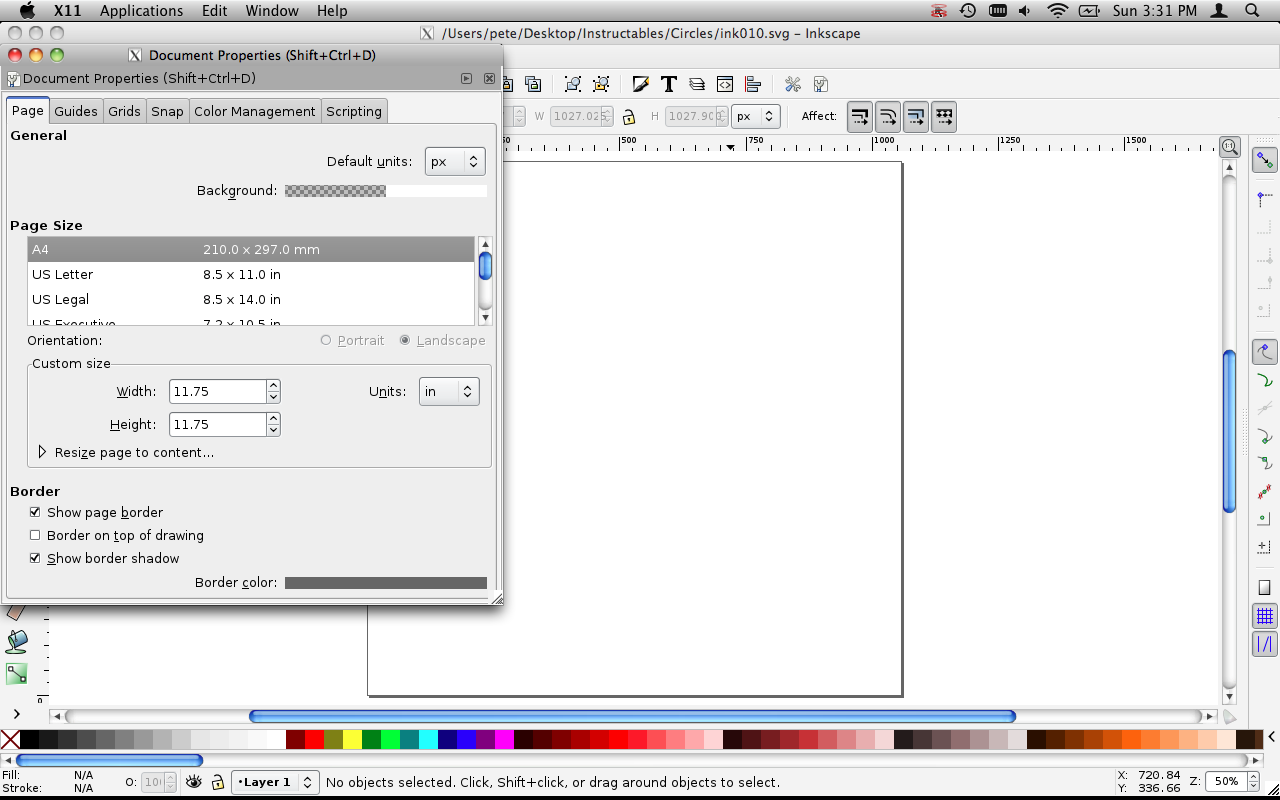This screenshot has width=1280, height=800.
Task: Toggle snap to paths icon
Action: coord(1264,381)
